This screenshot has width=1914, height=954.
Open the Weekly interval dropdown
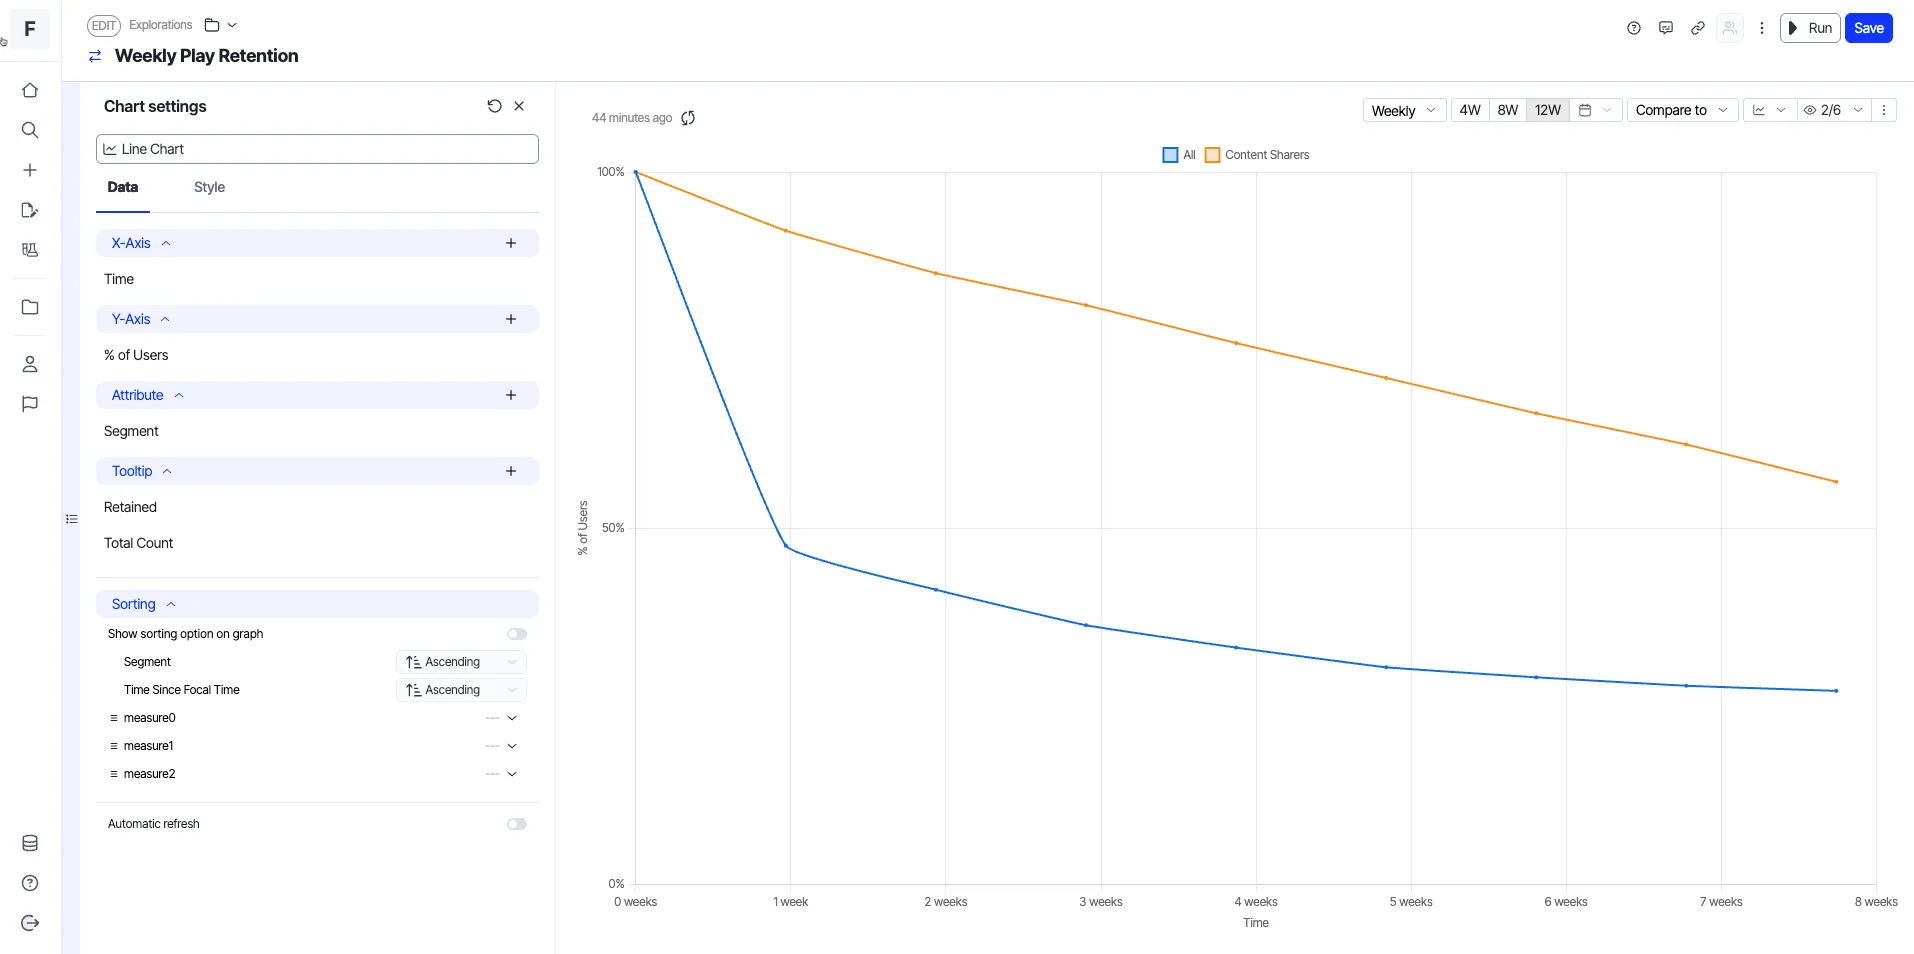point(1404,110)
